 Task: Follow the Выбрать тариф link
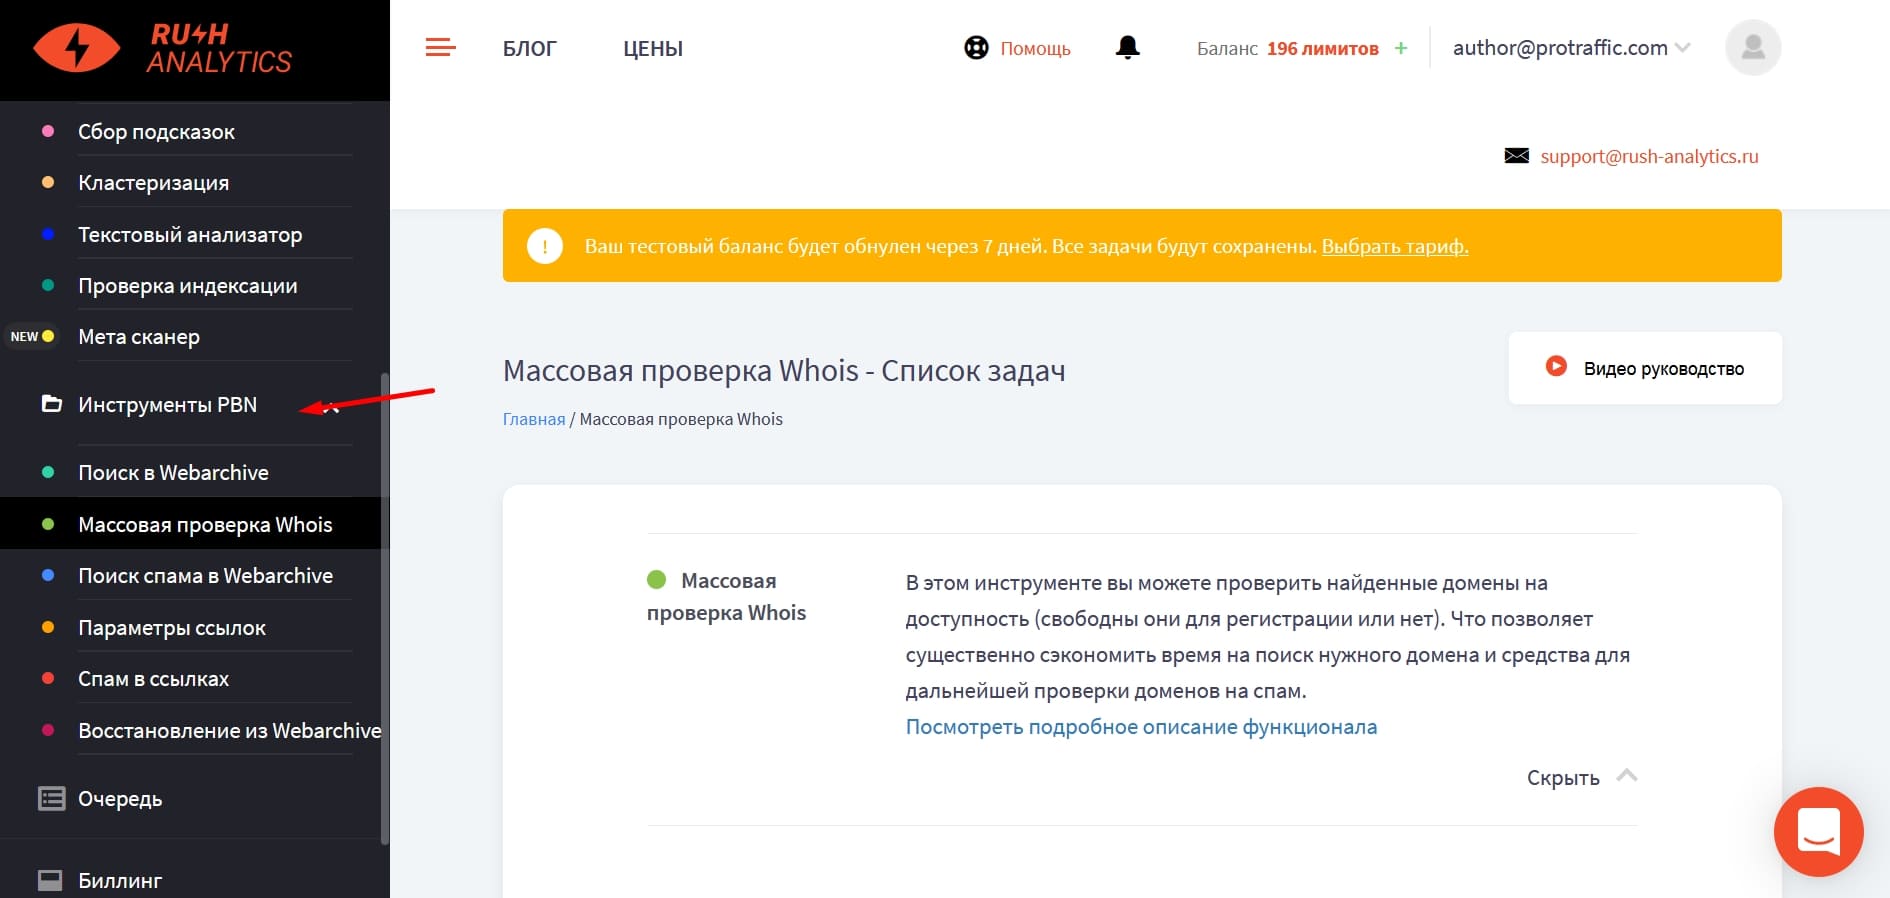coord(1395,246)
